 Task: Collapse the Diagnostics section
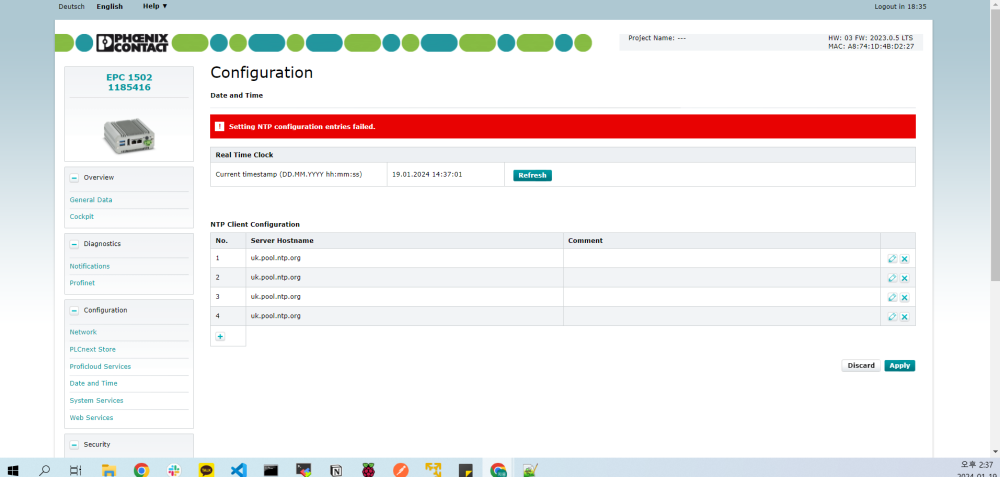(75, 244)
